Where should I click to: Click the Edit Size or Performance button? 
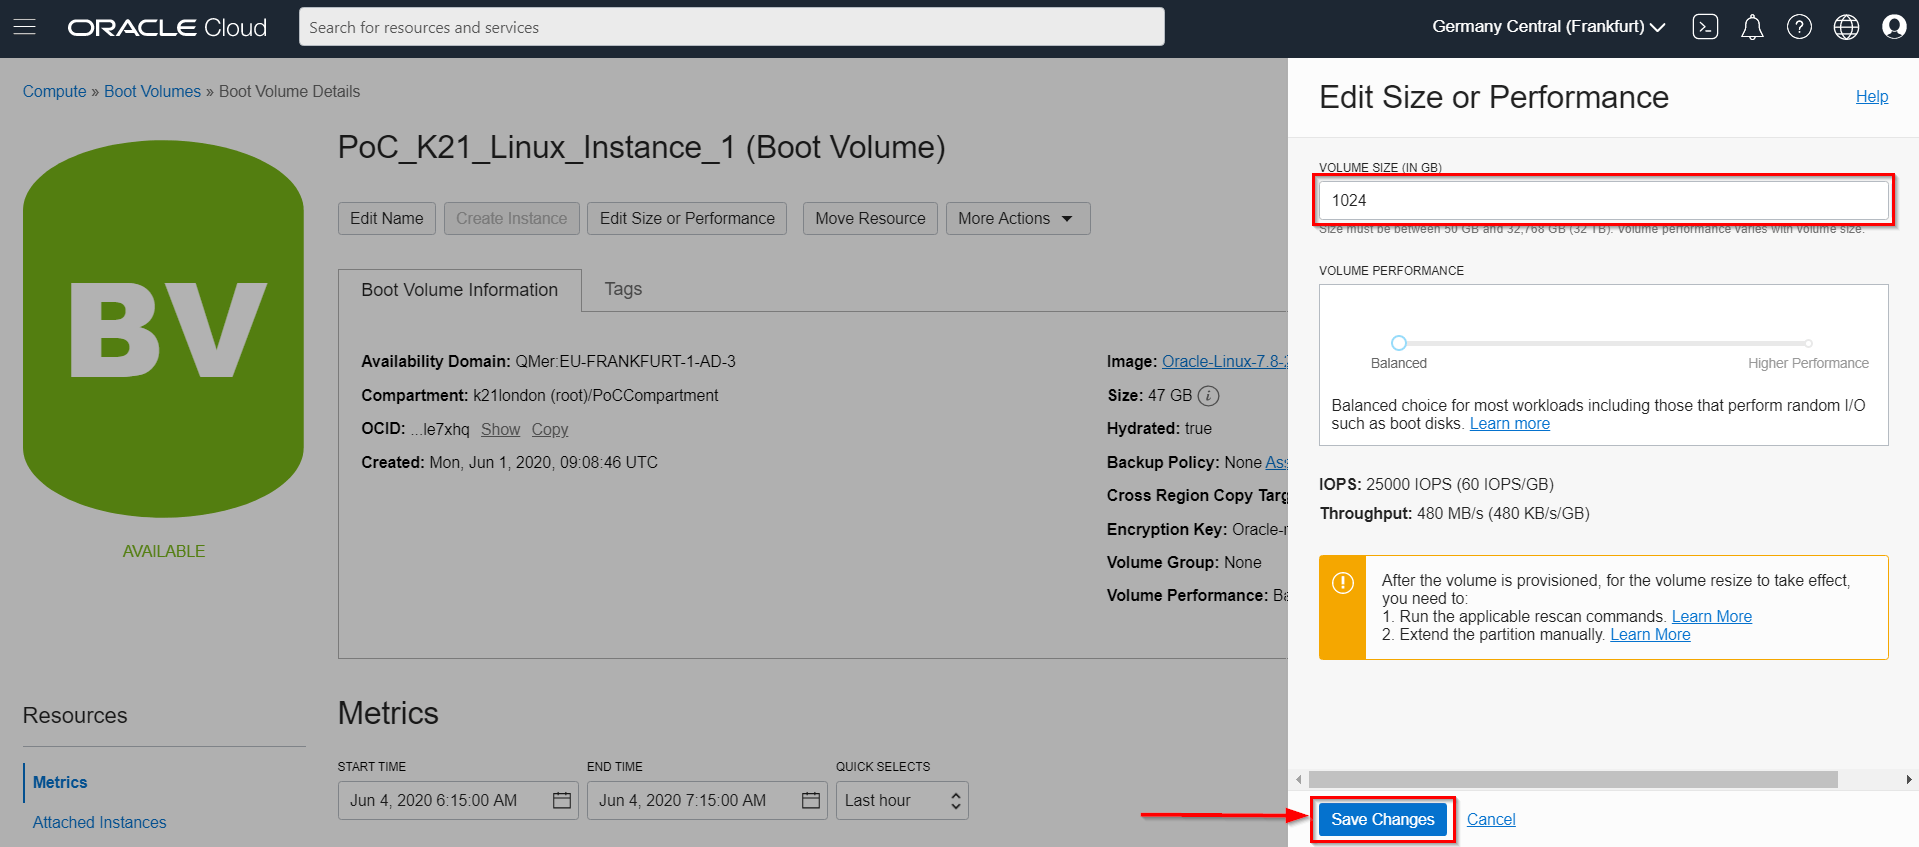pyautogui.click(x=687, y=218)
